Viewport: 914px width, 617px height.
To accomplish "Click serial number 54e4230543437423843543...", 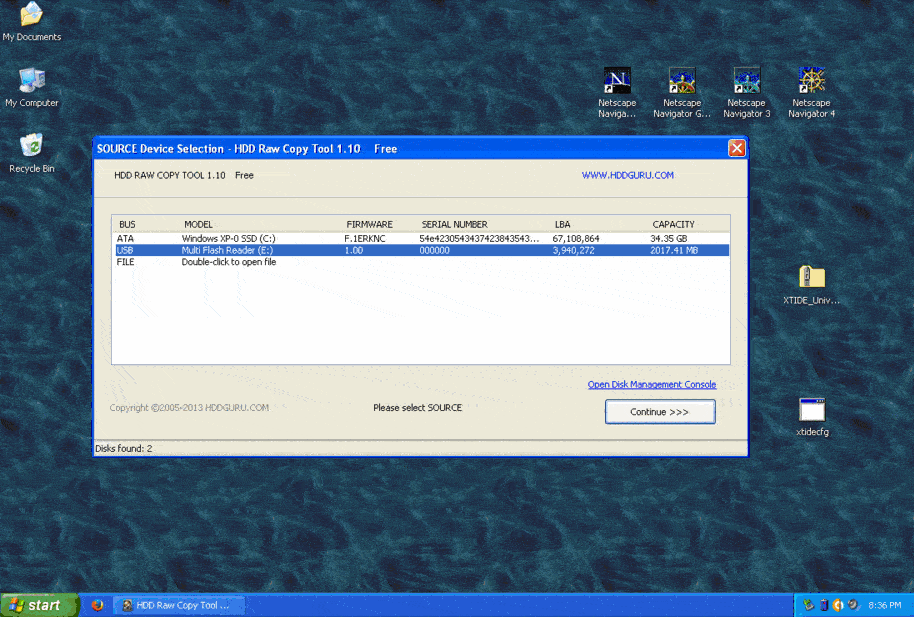I will coord(479,239).
